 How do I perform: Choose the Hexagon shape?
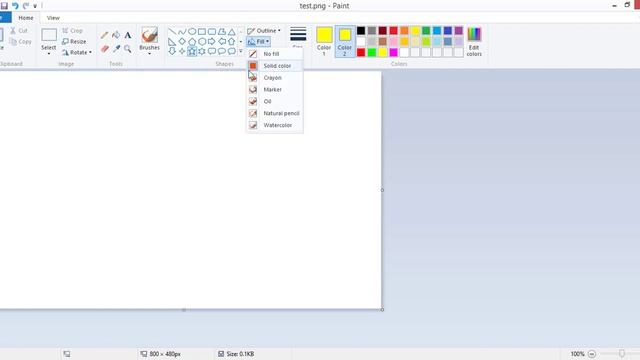(202, 42)
